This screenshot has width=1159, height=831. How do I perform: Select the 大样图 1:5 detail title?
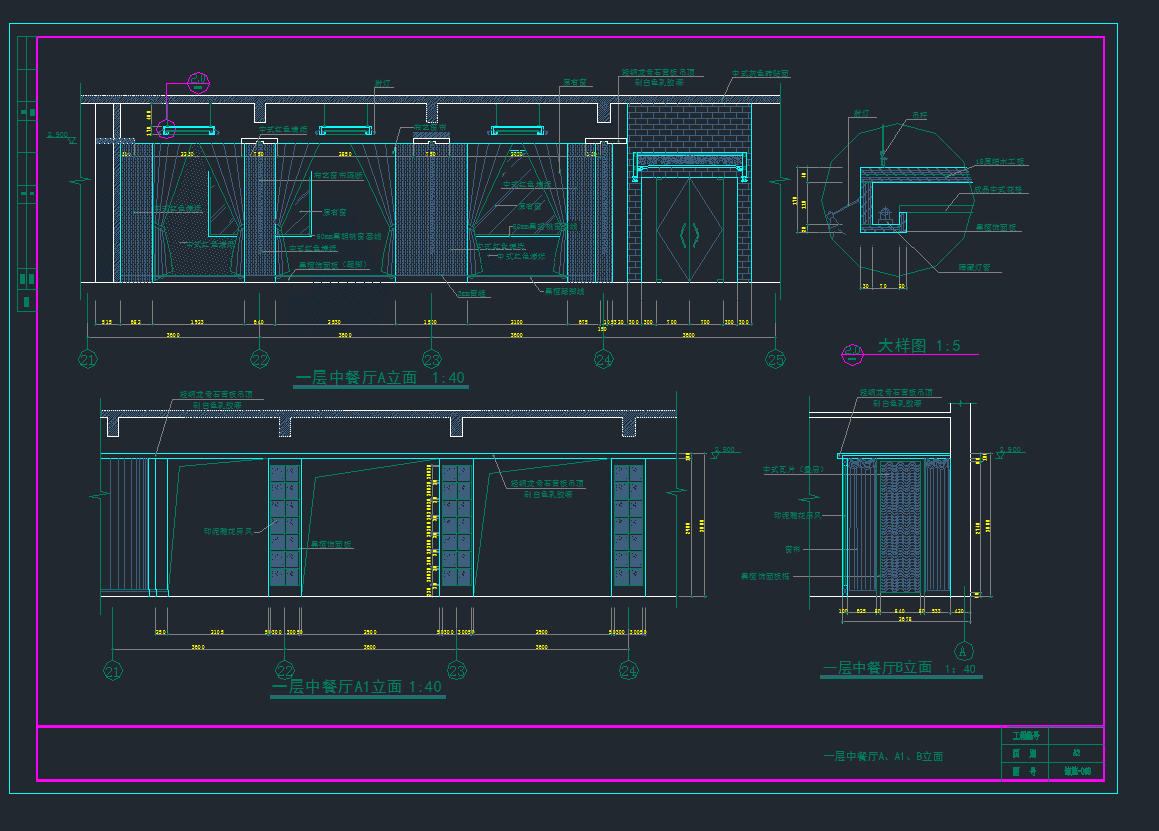(919, 346)
